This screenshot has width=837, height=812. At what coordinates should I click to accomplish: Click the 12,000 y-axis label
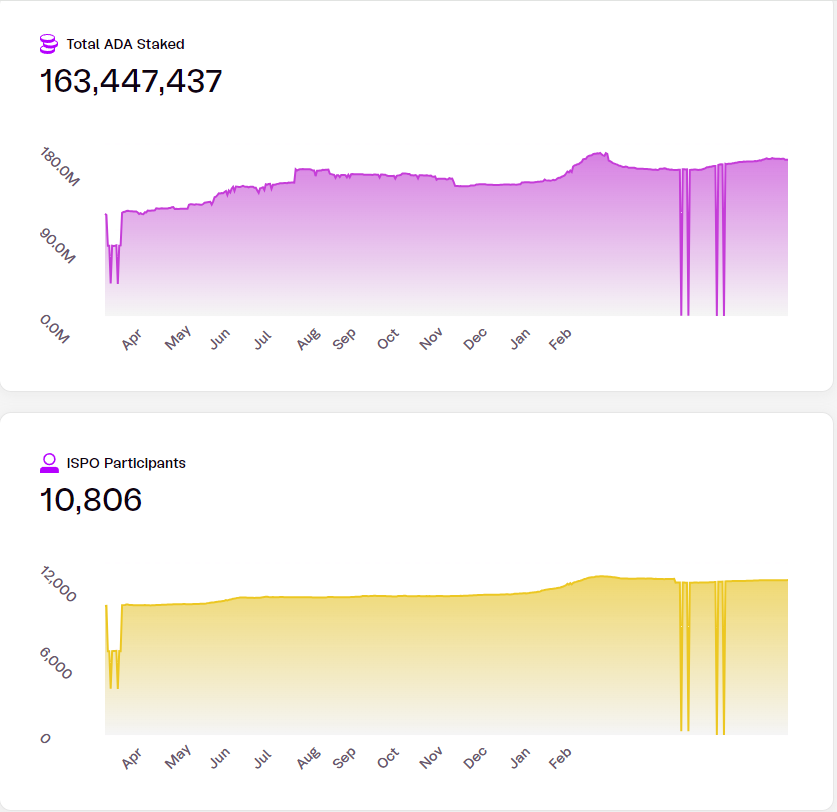58,585
